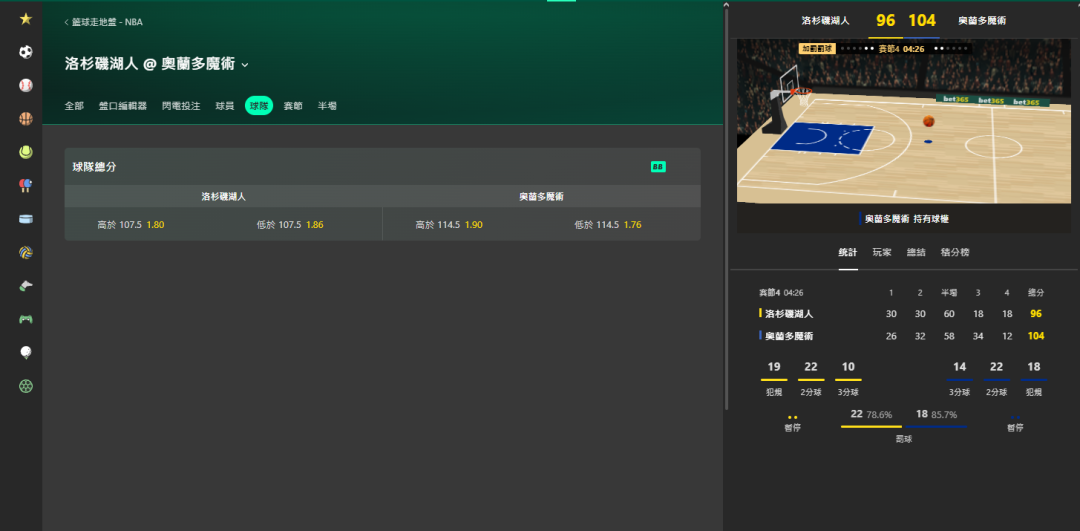Click 奧蘭多魔術 row in score table
The width and height of the screenshot is (1080, 531).
[x=902, y=336]
